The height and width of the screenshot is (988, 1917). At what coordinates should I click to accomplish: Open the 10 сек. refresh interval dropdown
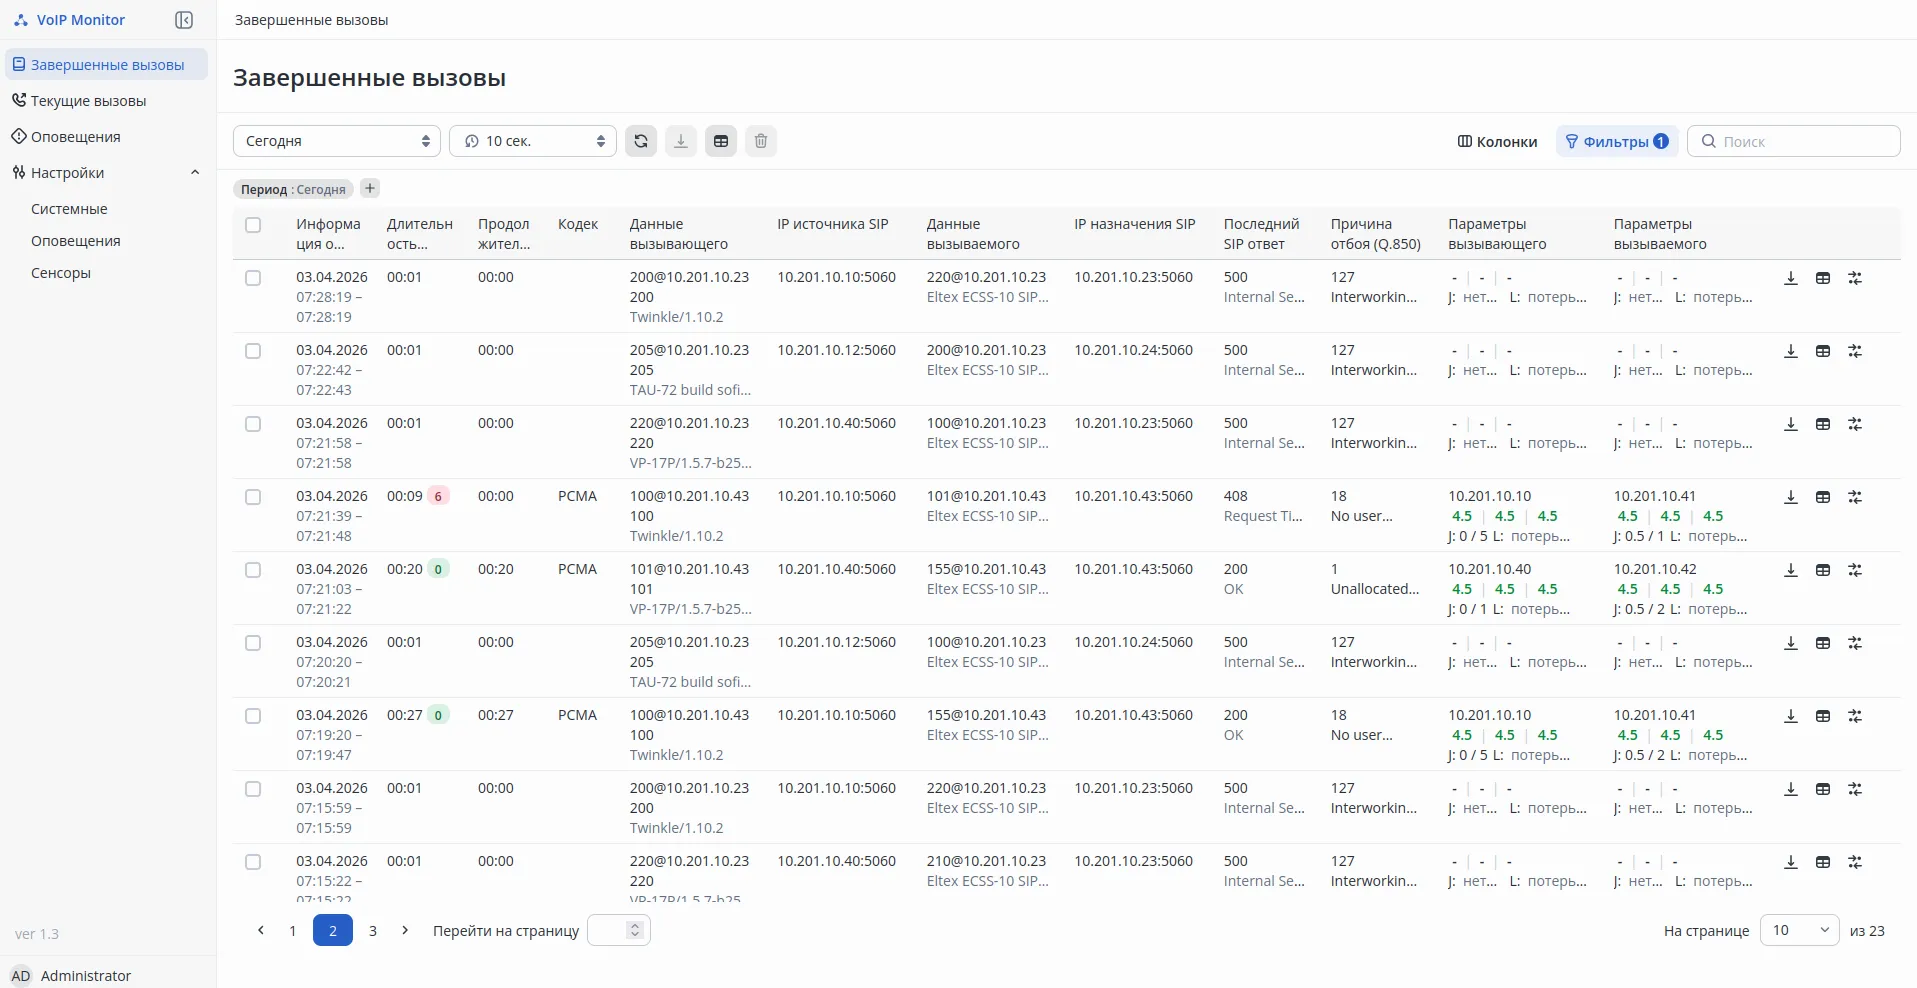534,141
